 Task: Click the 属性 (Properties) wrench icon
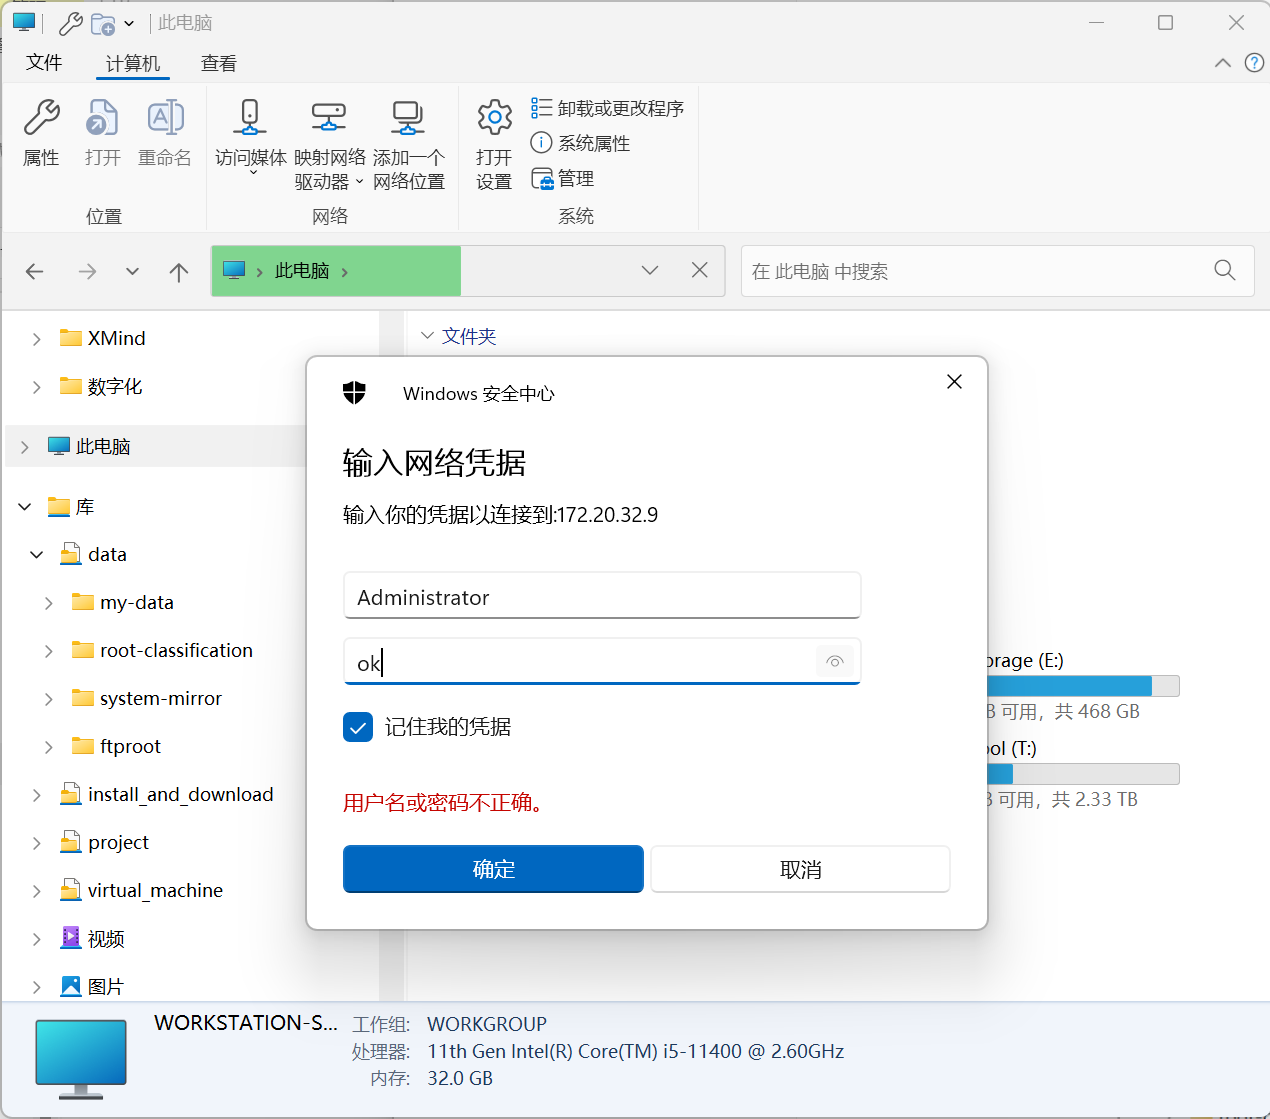coord(41,118)
